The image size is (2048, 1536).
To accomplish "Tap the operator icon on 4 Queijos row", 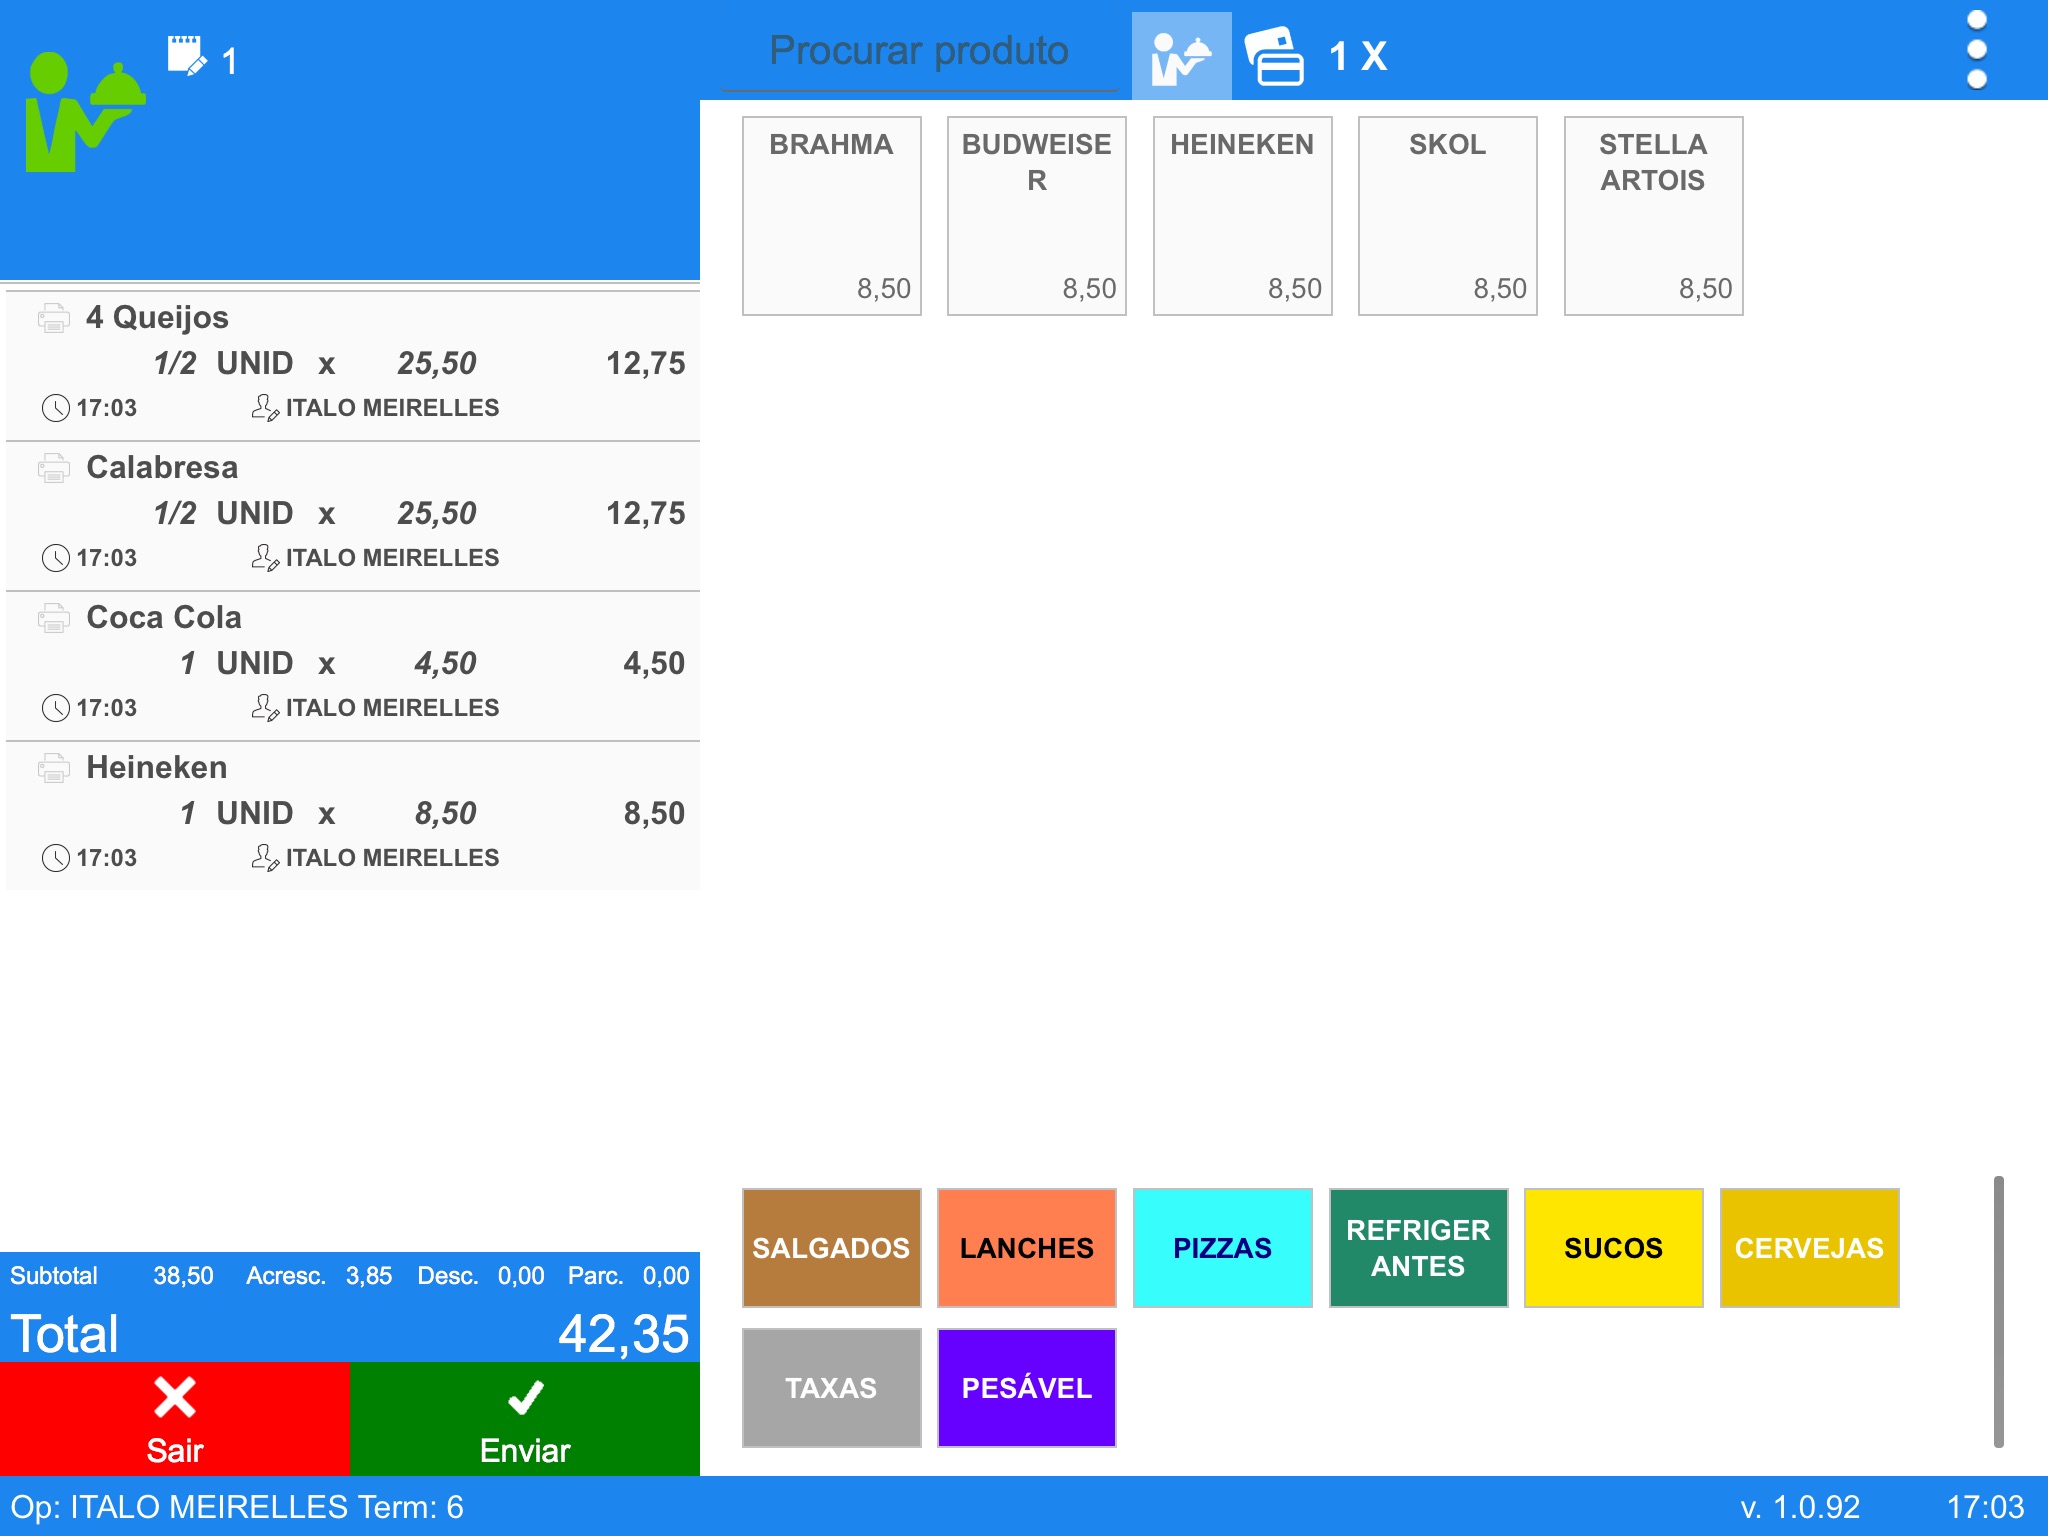I will coord(265,408).
